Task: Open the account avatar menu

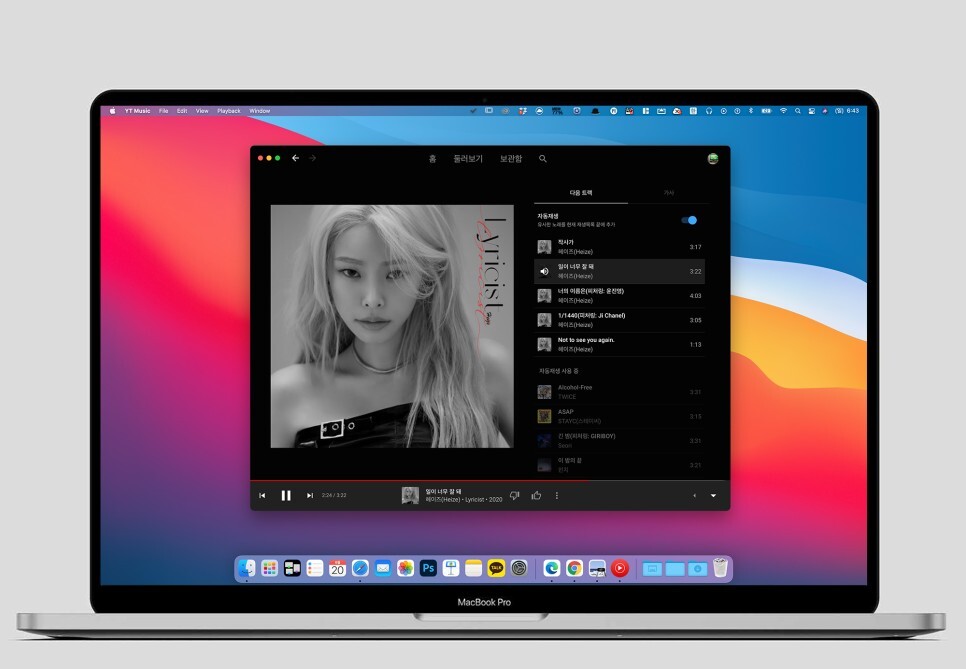Action: tap(713, 158)
